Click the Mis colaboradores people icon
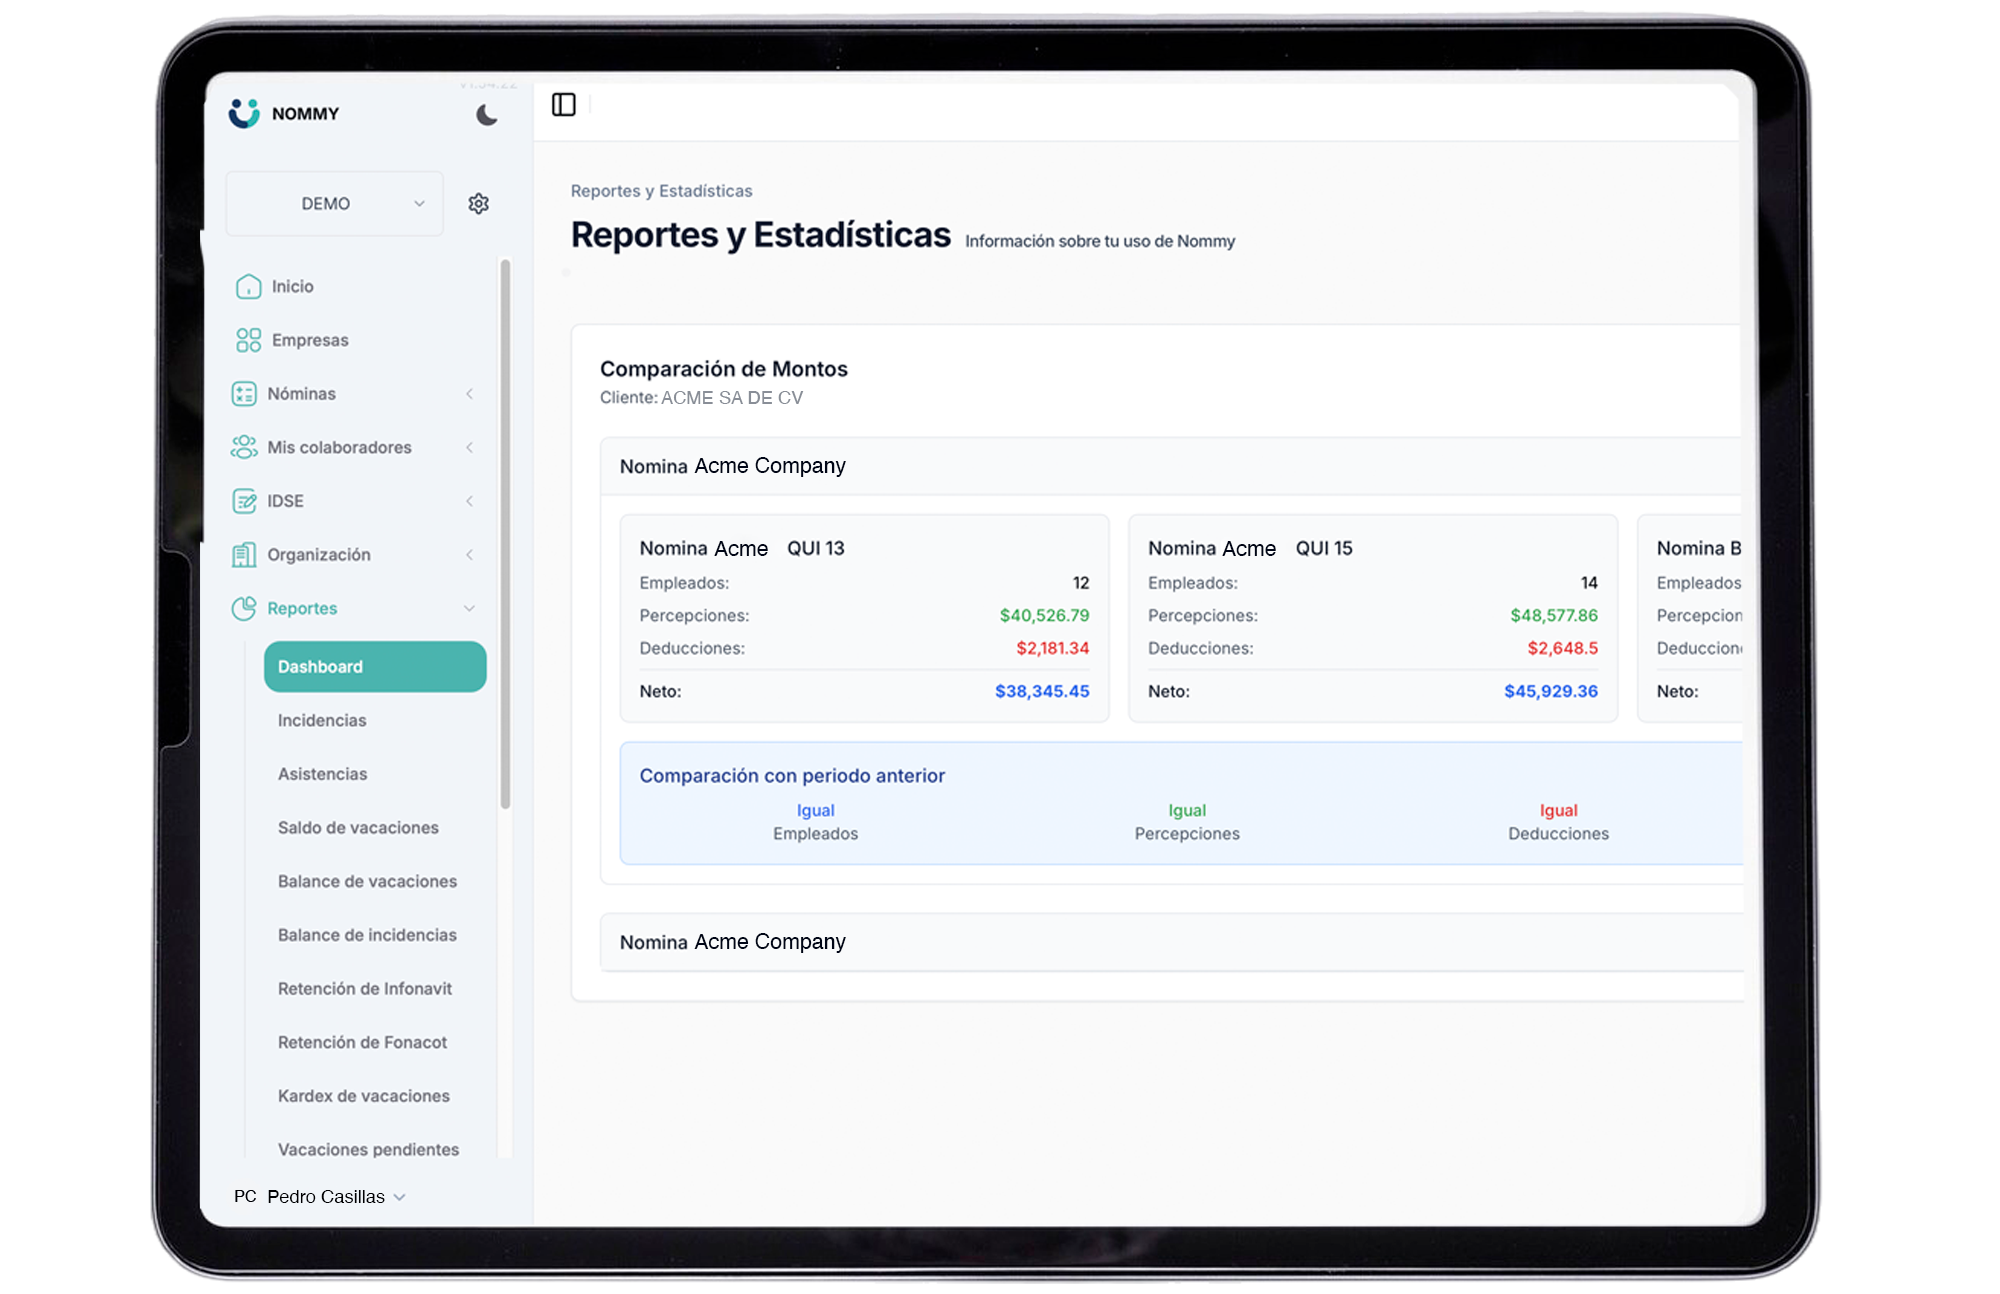 (244, 447)
